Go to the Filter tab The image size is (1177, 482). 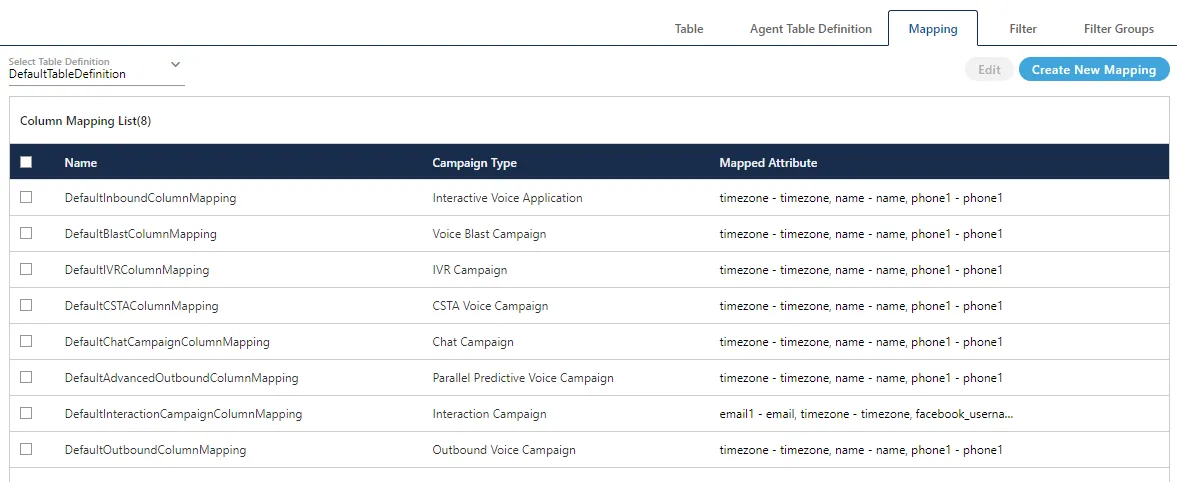click(x=1023, y=29)
